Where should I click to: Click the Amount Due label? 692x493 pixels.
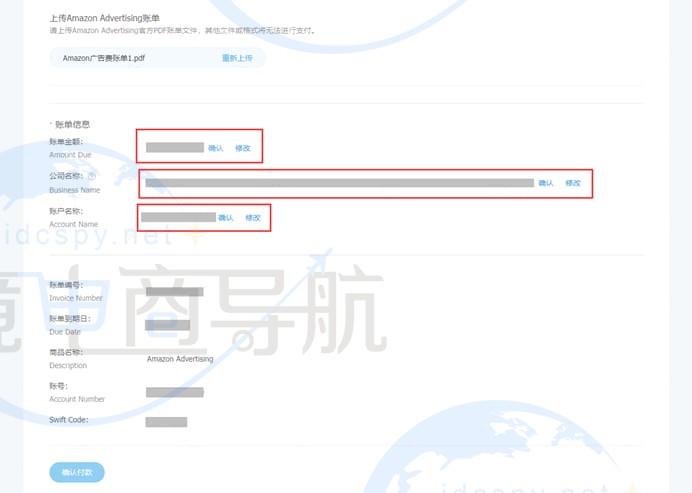(x=70, y=155)
